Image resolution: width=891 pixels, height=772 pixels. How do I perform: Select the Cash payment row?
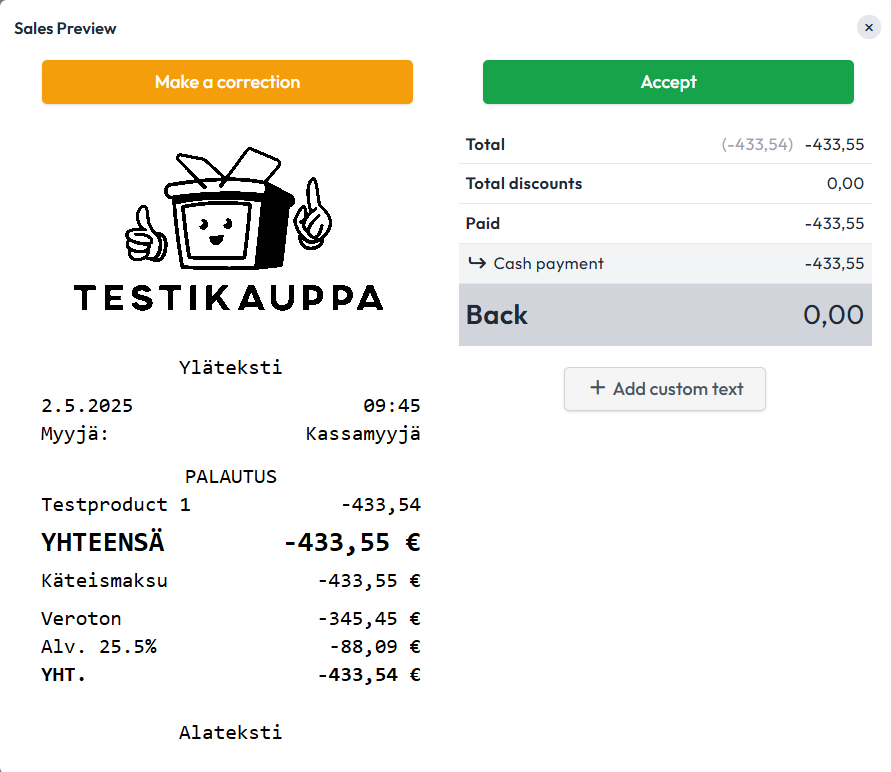pyautogui.click(x=665, y=264)
